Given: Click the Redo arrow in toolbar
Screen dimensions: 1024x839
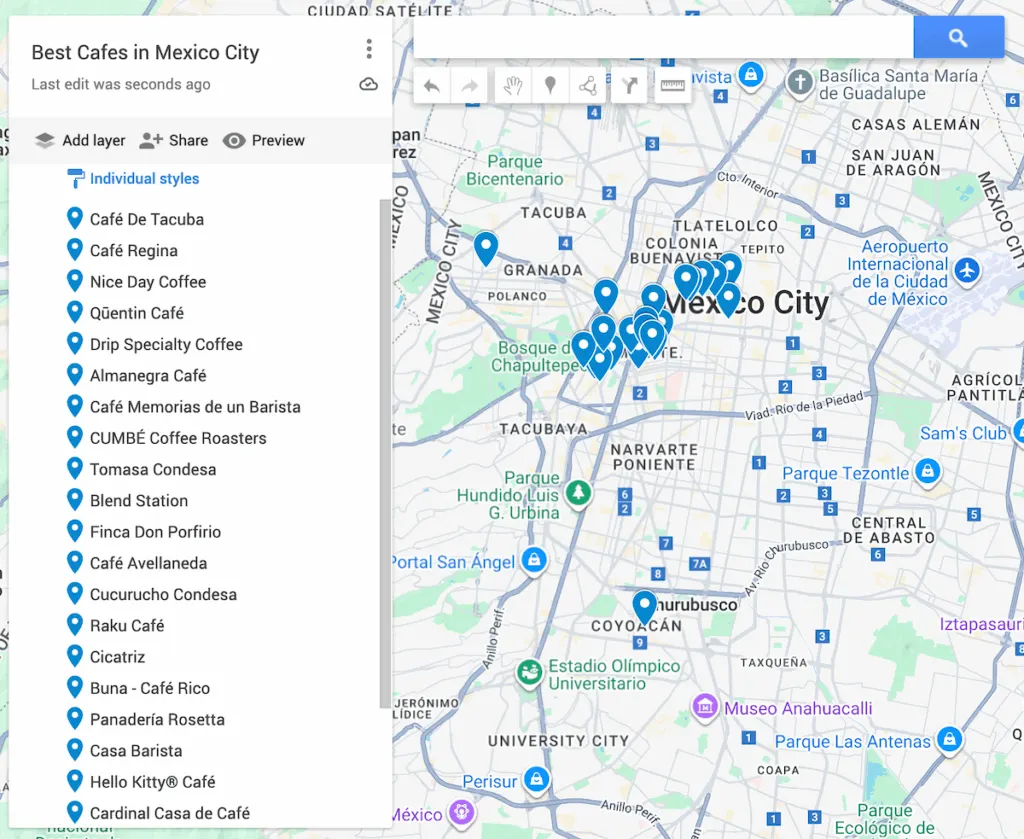Looking at the screenshot, I should pos(470,86).
